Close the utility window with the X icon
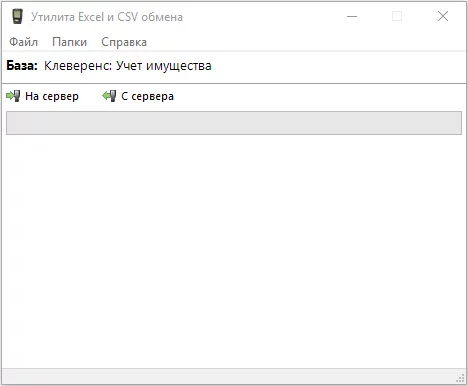The width and height of the screenshot is (468, 386). [x=443, y=16]
